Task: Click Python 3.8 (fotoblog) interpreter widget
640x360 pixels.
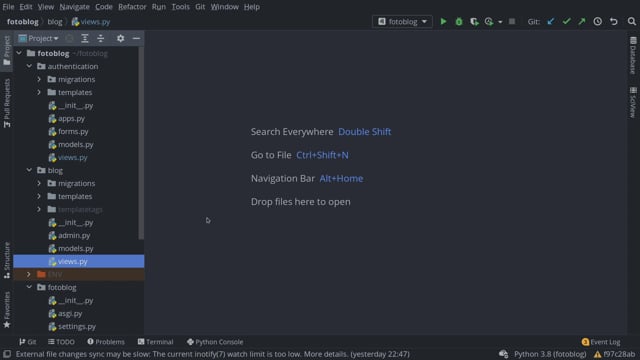Action: pos(550,354)
